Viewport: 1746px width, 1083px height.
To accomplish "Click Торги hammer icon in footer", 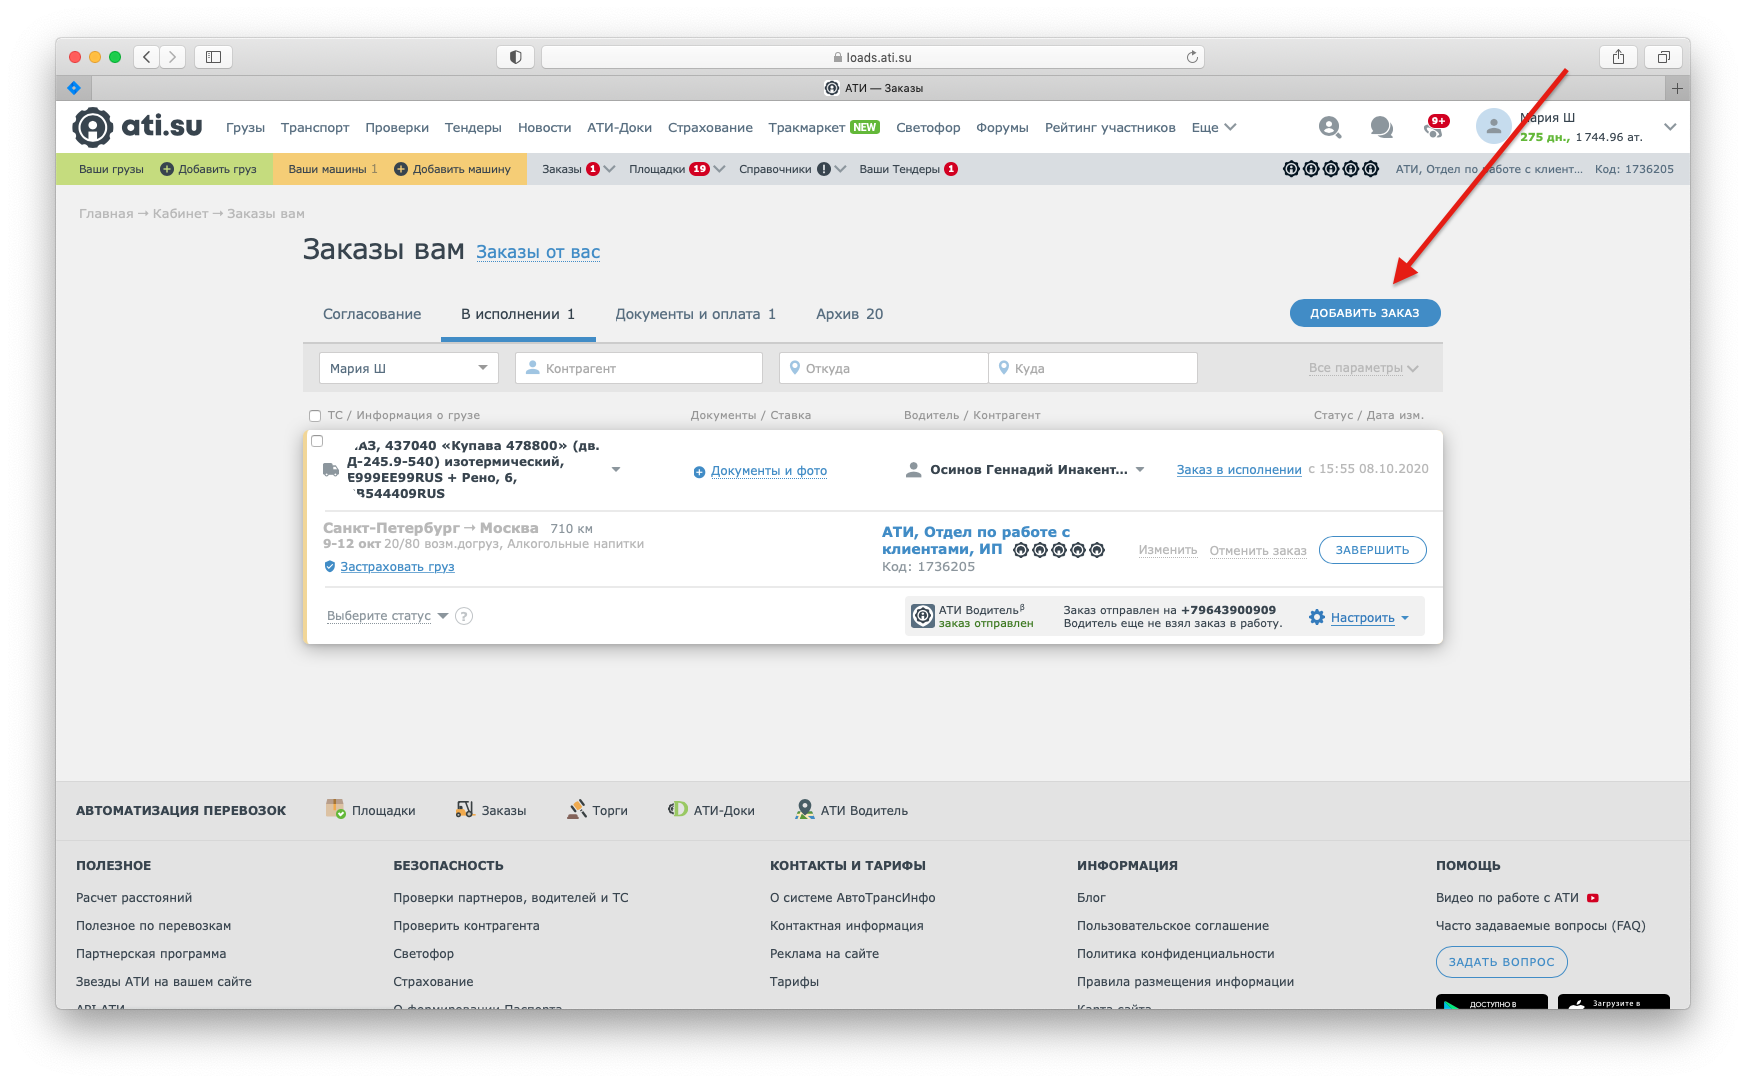I will (577, 809).
